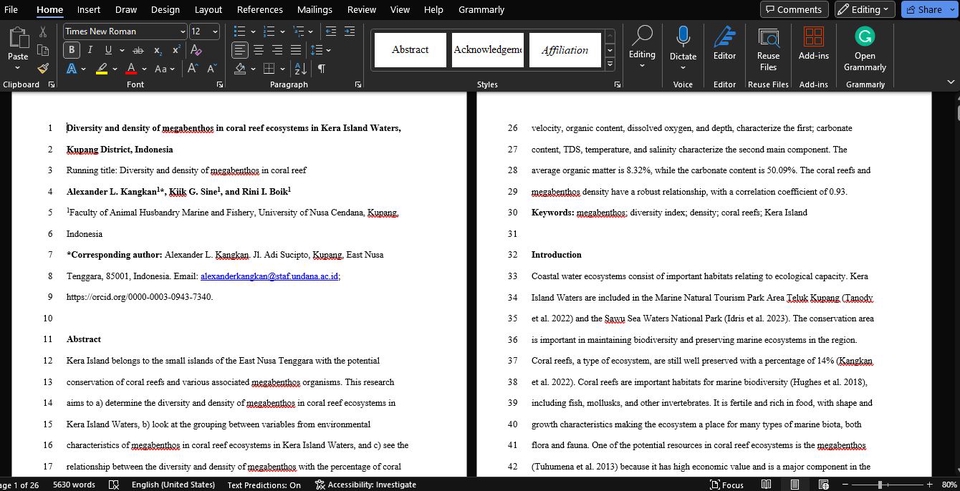This screenshot has height=491, width=960.
Task: Toggle justify alignment
Action: pos(296,50)
